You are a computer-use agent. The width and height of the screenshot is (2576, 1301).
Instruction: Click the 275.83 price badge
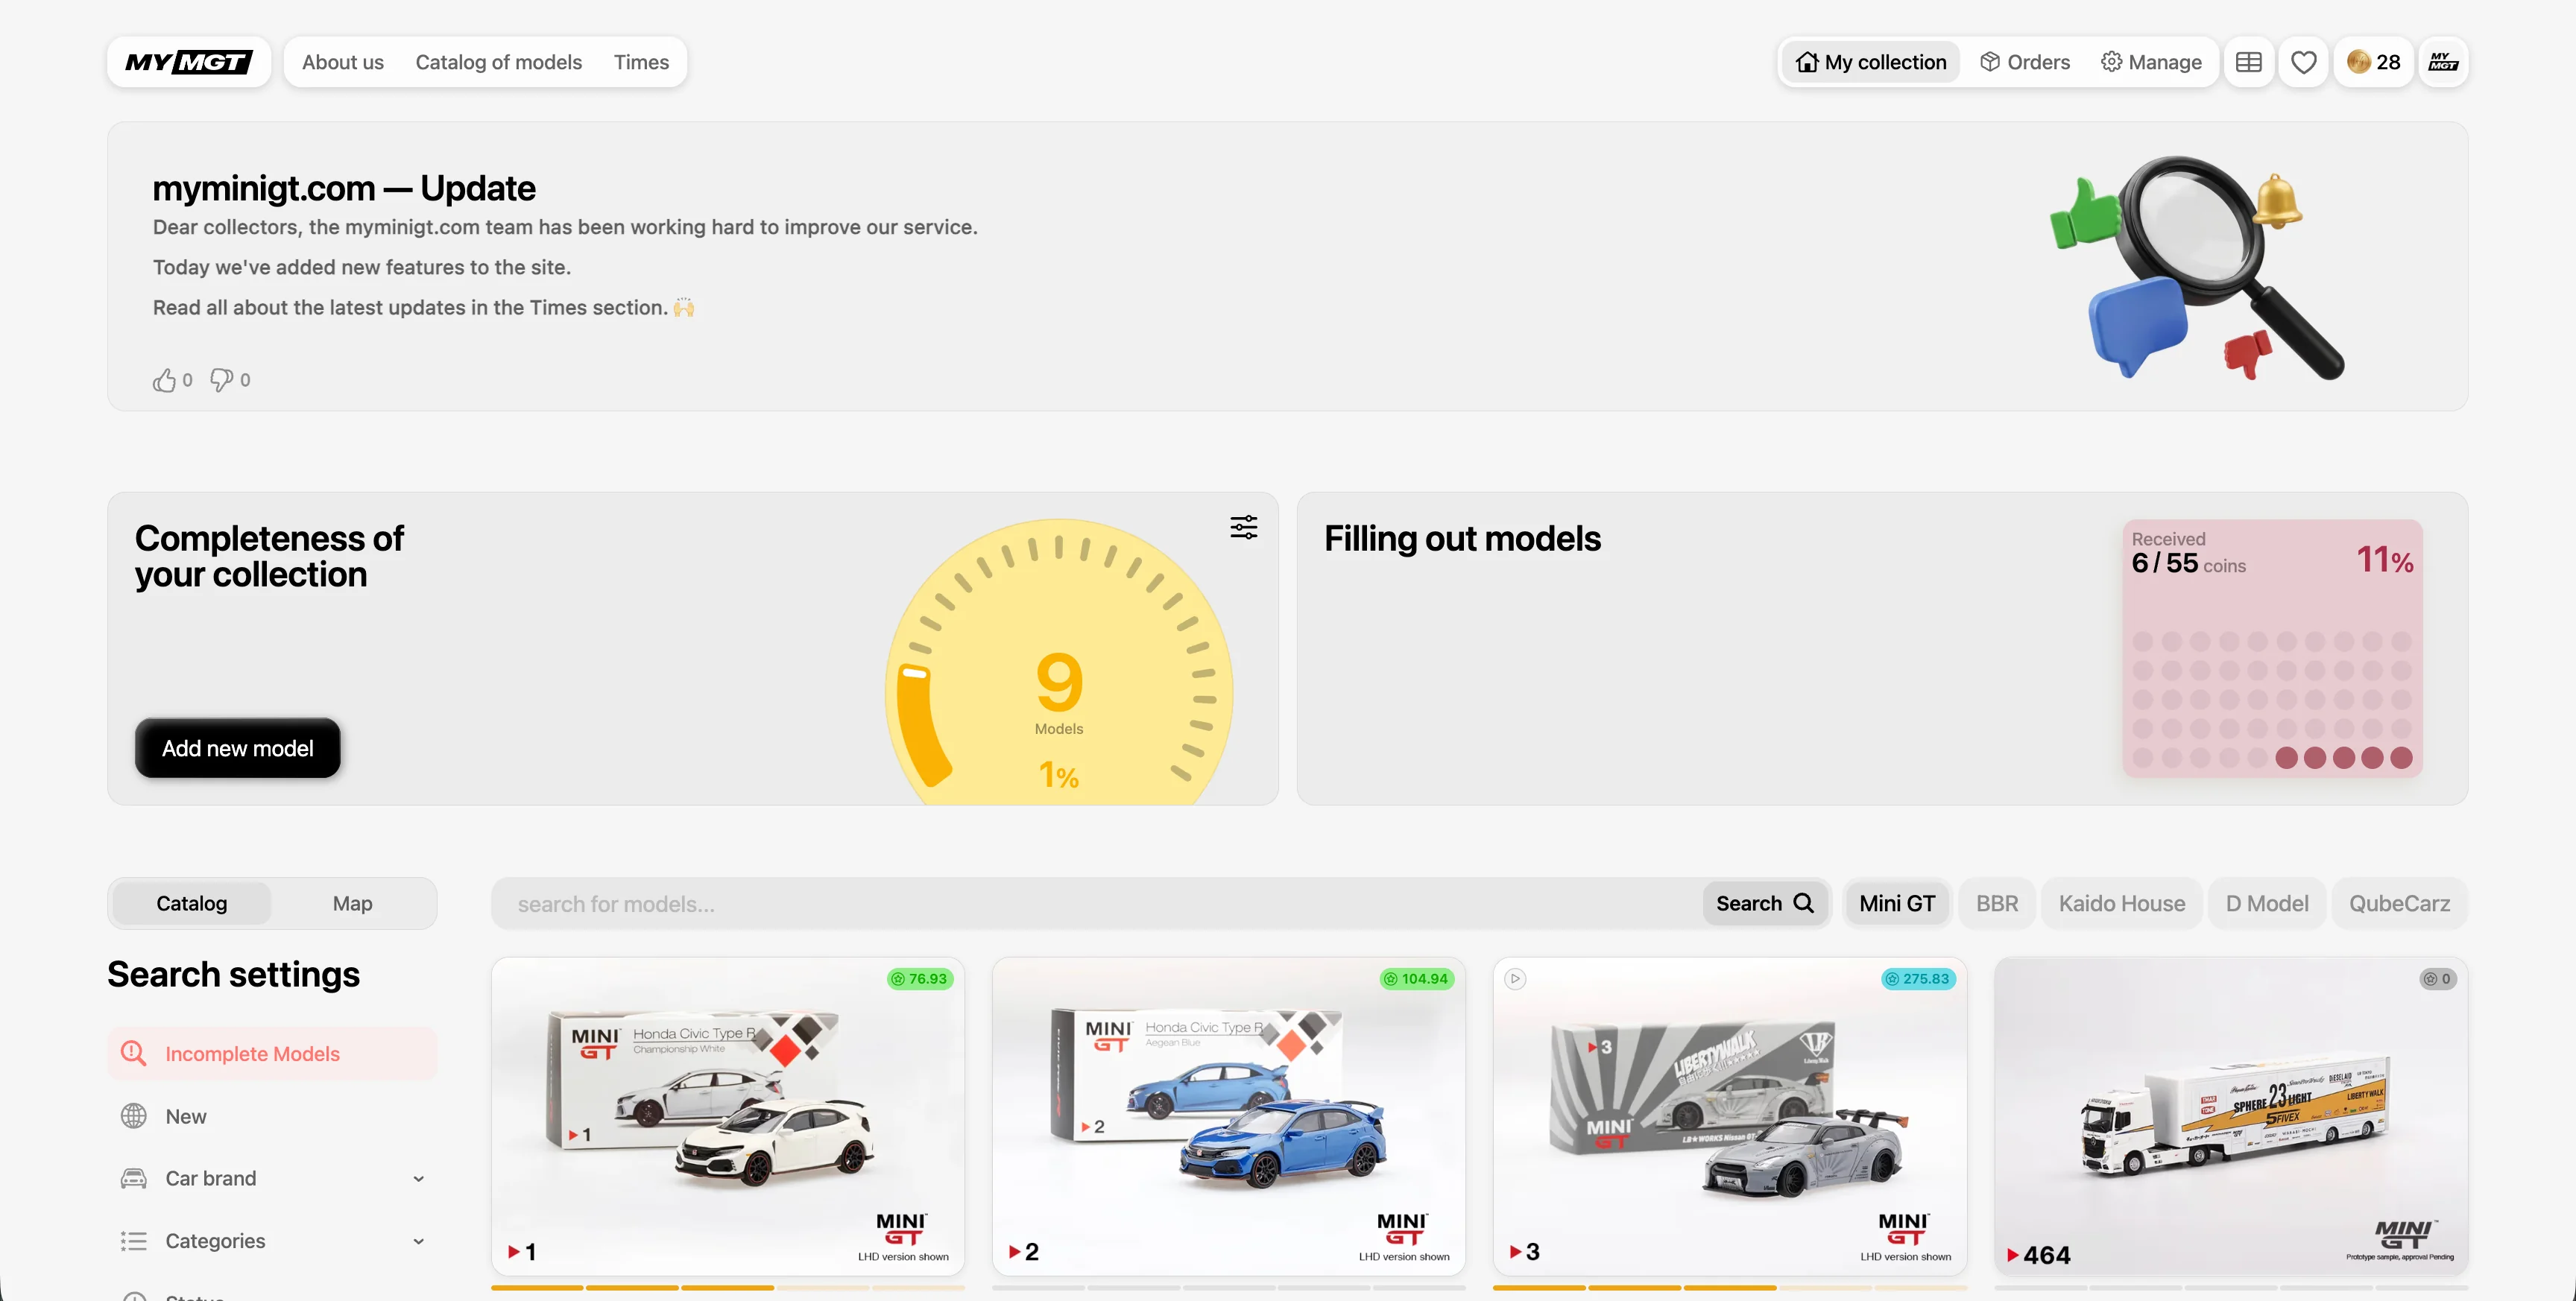click(x=1918, y=979)
